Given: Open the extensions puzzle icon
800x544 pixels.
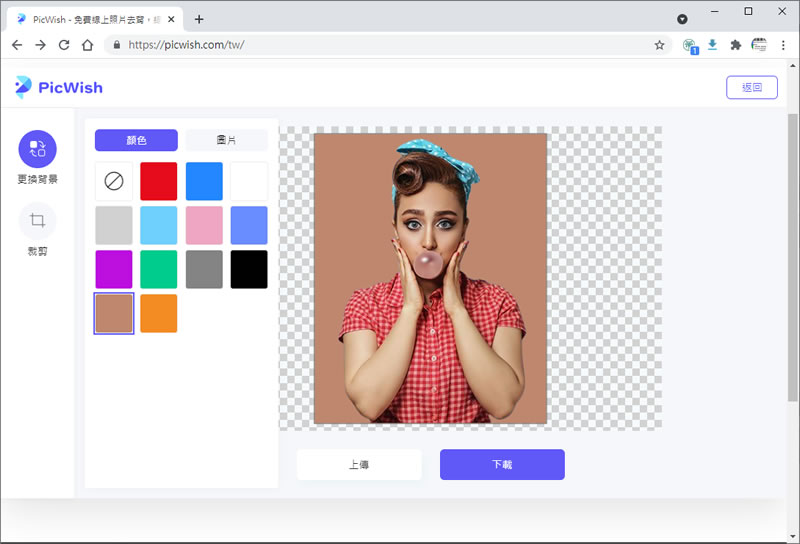Looking at the screenshot, I should (735, 45).
